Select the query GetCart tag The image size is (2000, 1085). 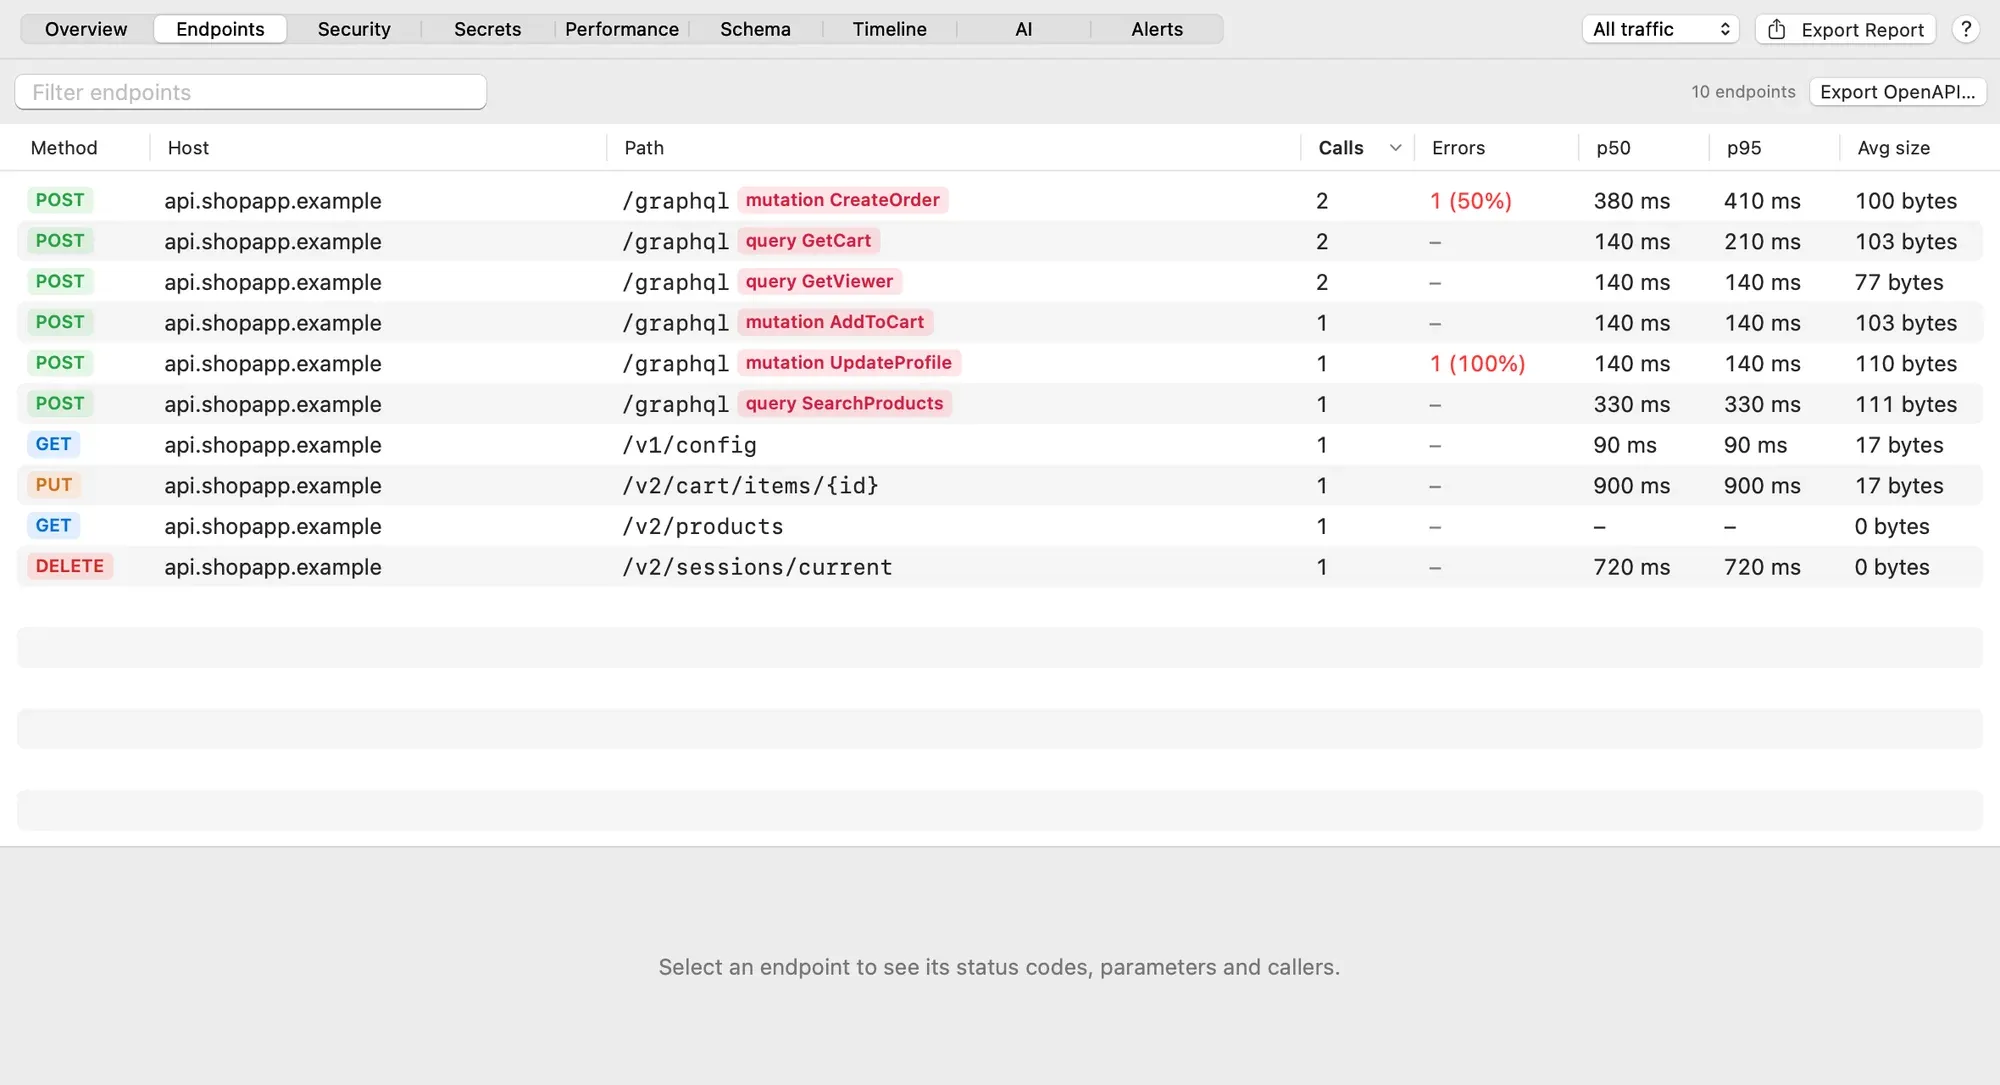tap(808, 241)
